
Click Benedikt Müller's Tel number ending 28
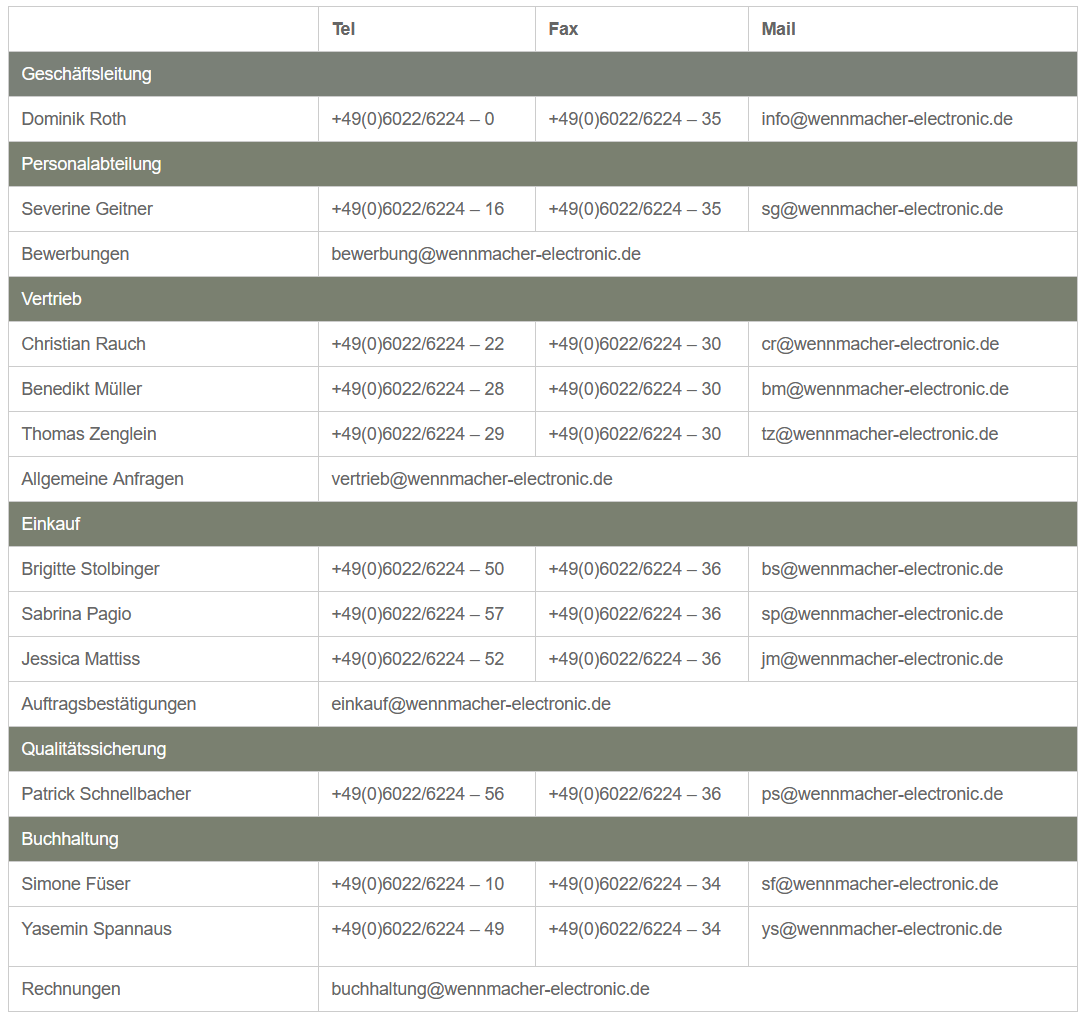(418, 389)
